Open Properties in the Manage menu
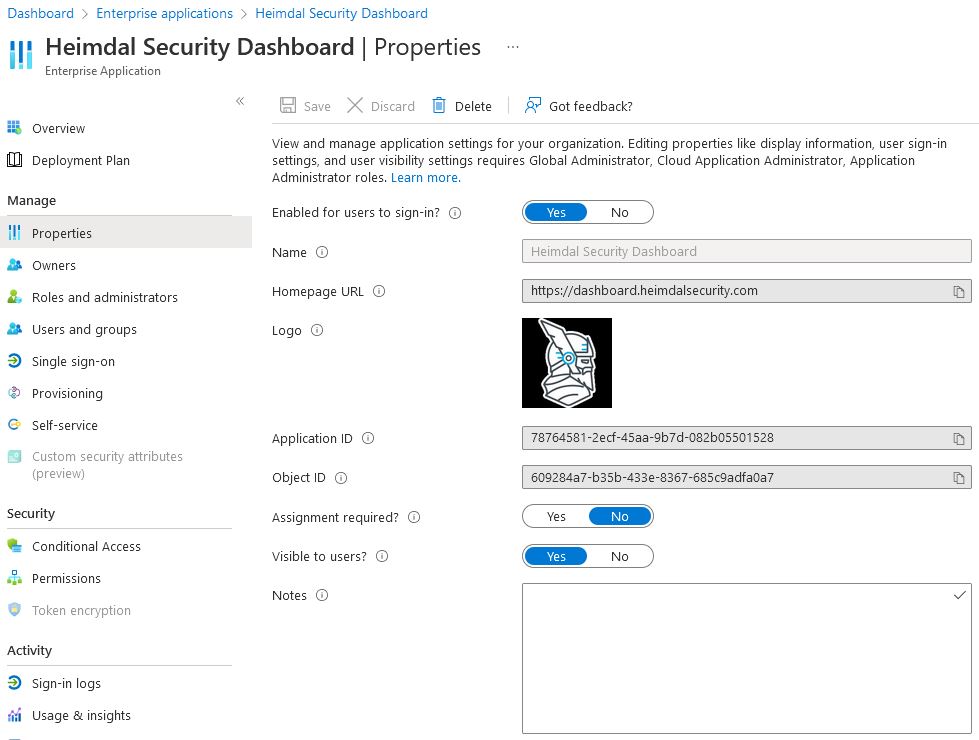Viewport: 979px width, 740px height. pyautogui.click(x=126, y=233)
